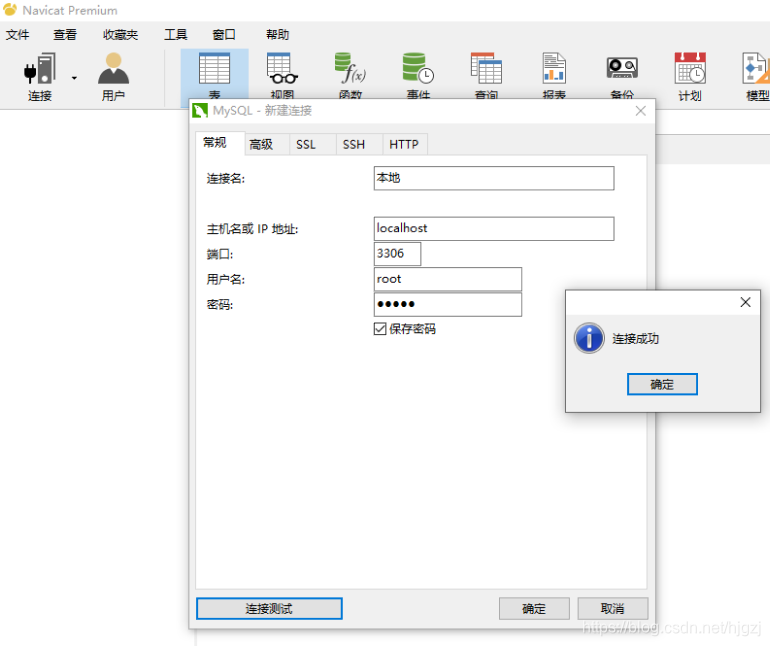The image size is (770, 646).
Task: Select the Function (函数) toolbar icon
Action: (350, 75)
